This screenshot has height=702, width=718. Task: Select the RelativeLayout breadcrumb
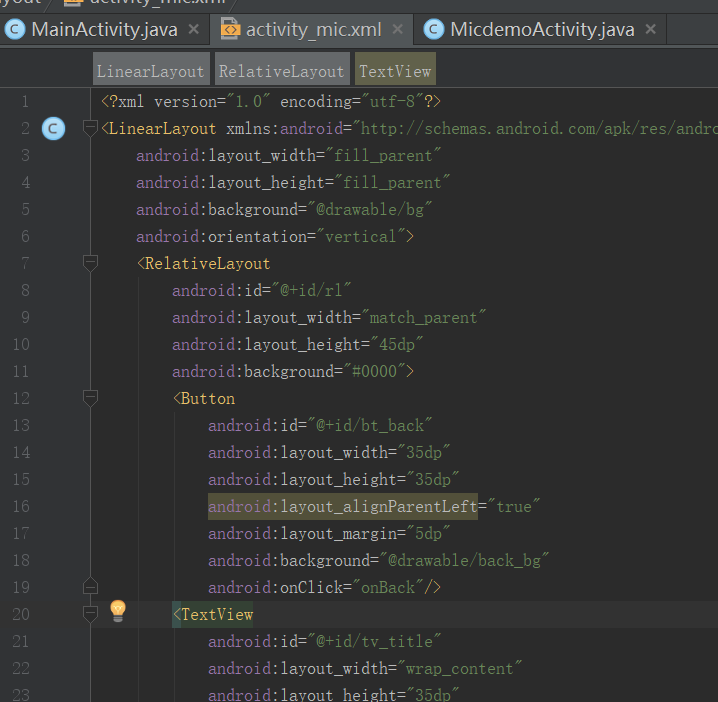(x=282, y=69)
